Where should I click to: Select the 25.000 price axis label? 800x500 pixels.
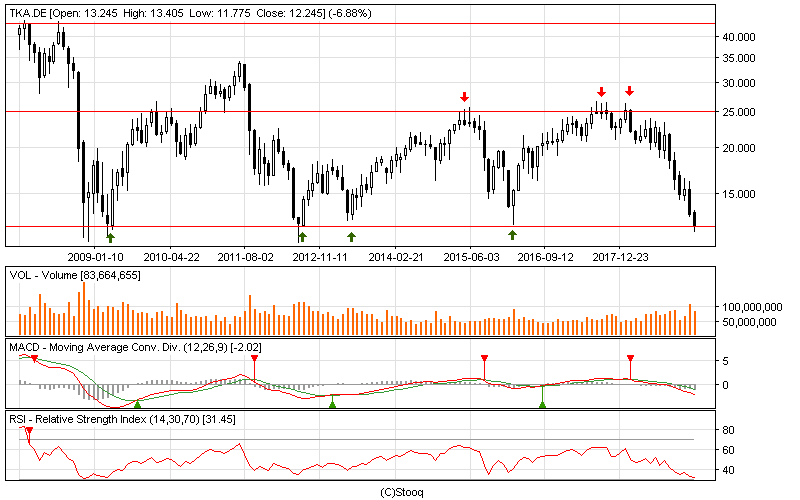point(738,112)
